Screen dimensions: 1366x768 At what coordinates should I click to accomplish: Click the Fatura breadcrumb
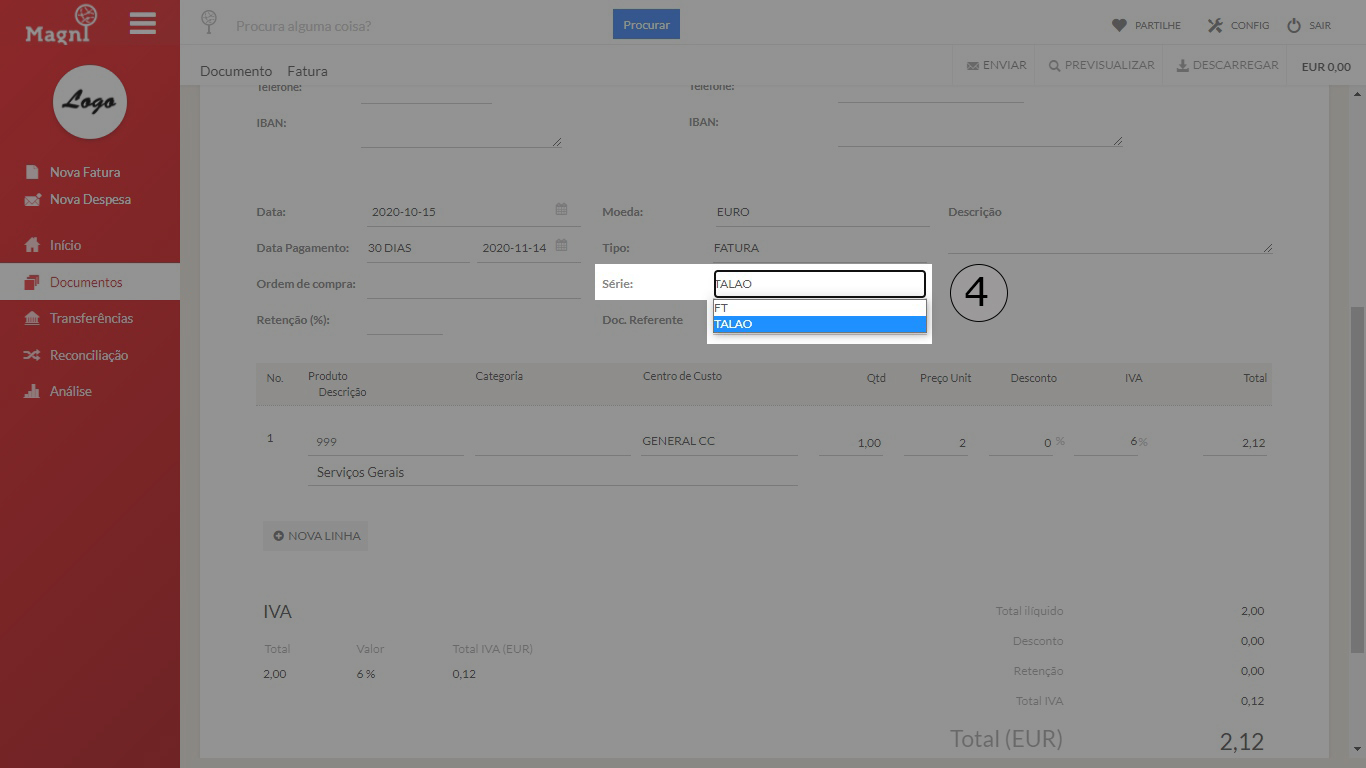tap(307, 71)
